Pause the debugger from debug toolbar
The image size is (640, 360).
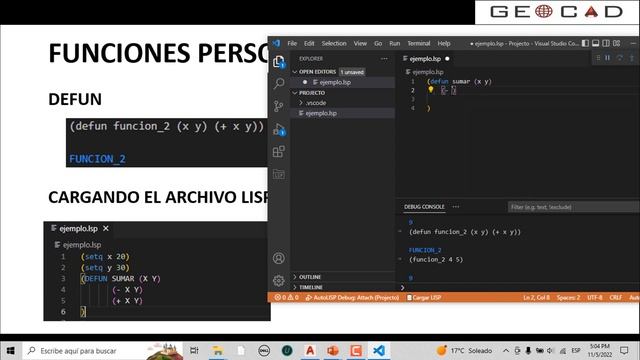608,58
